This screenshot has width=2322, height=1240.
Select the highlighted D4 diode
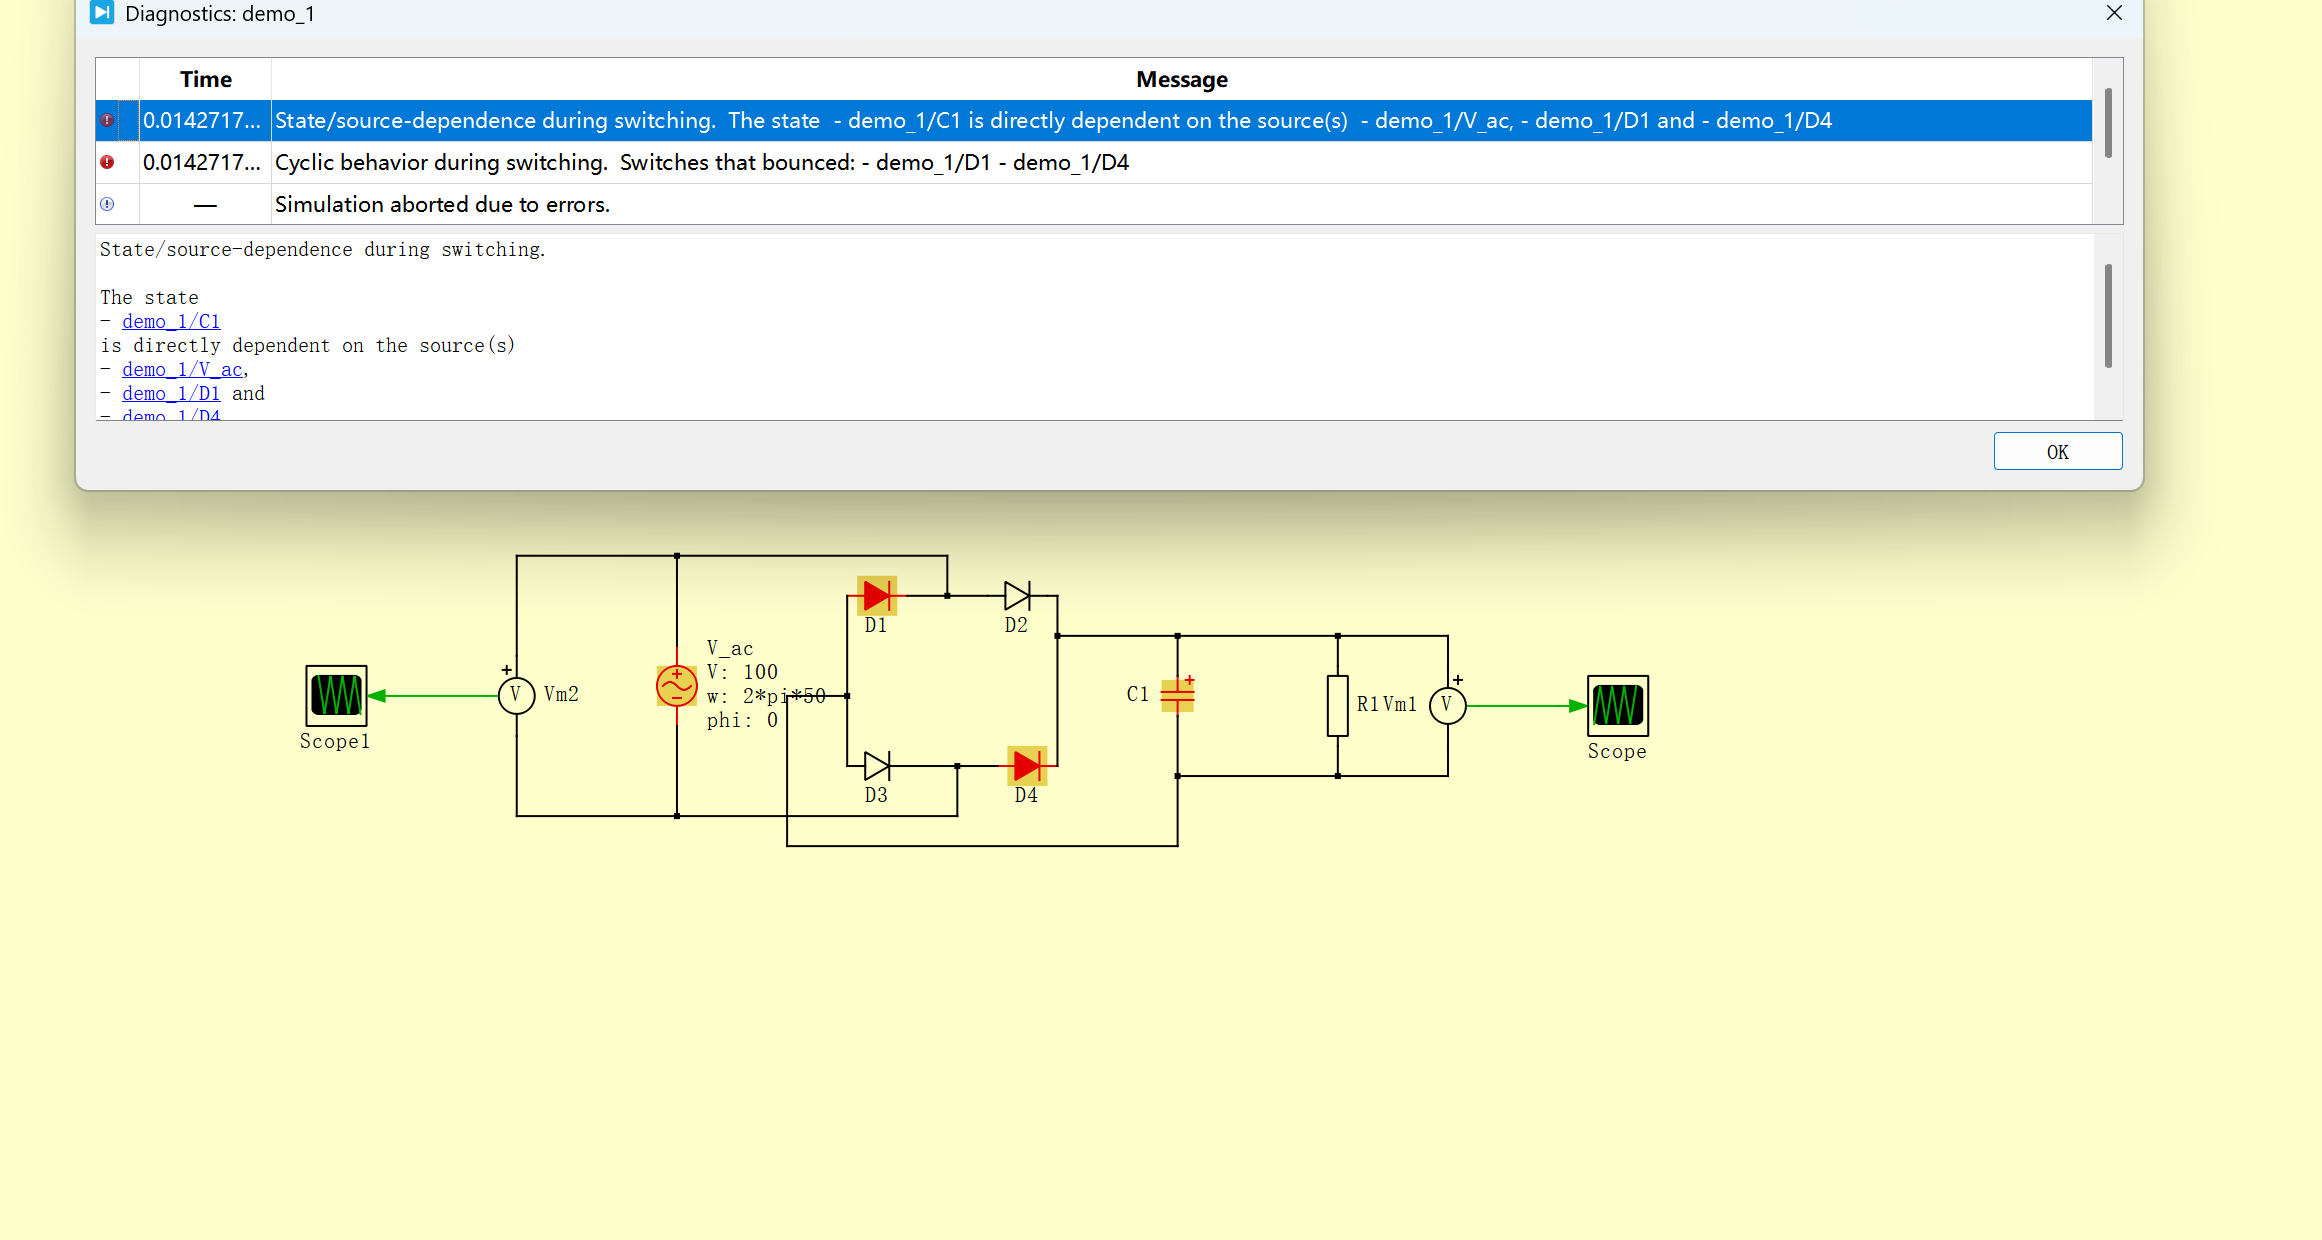pos(1027,766)
